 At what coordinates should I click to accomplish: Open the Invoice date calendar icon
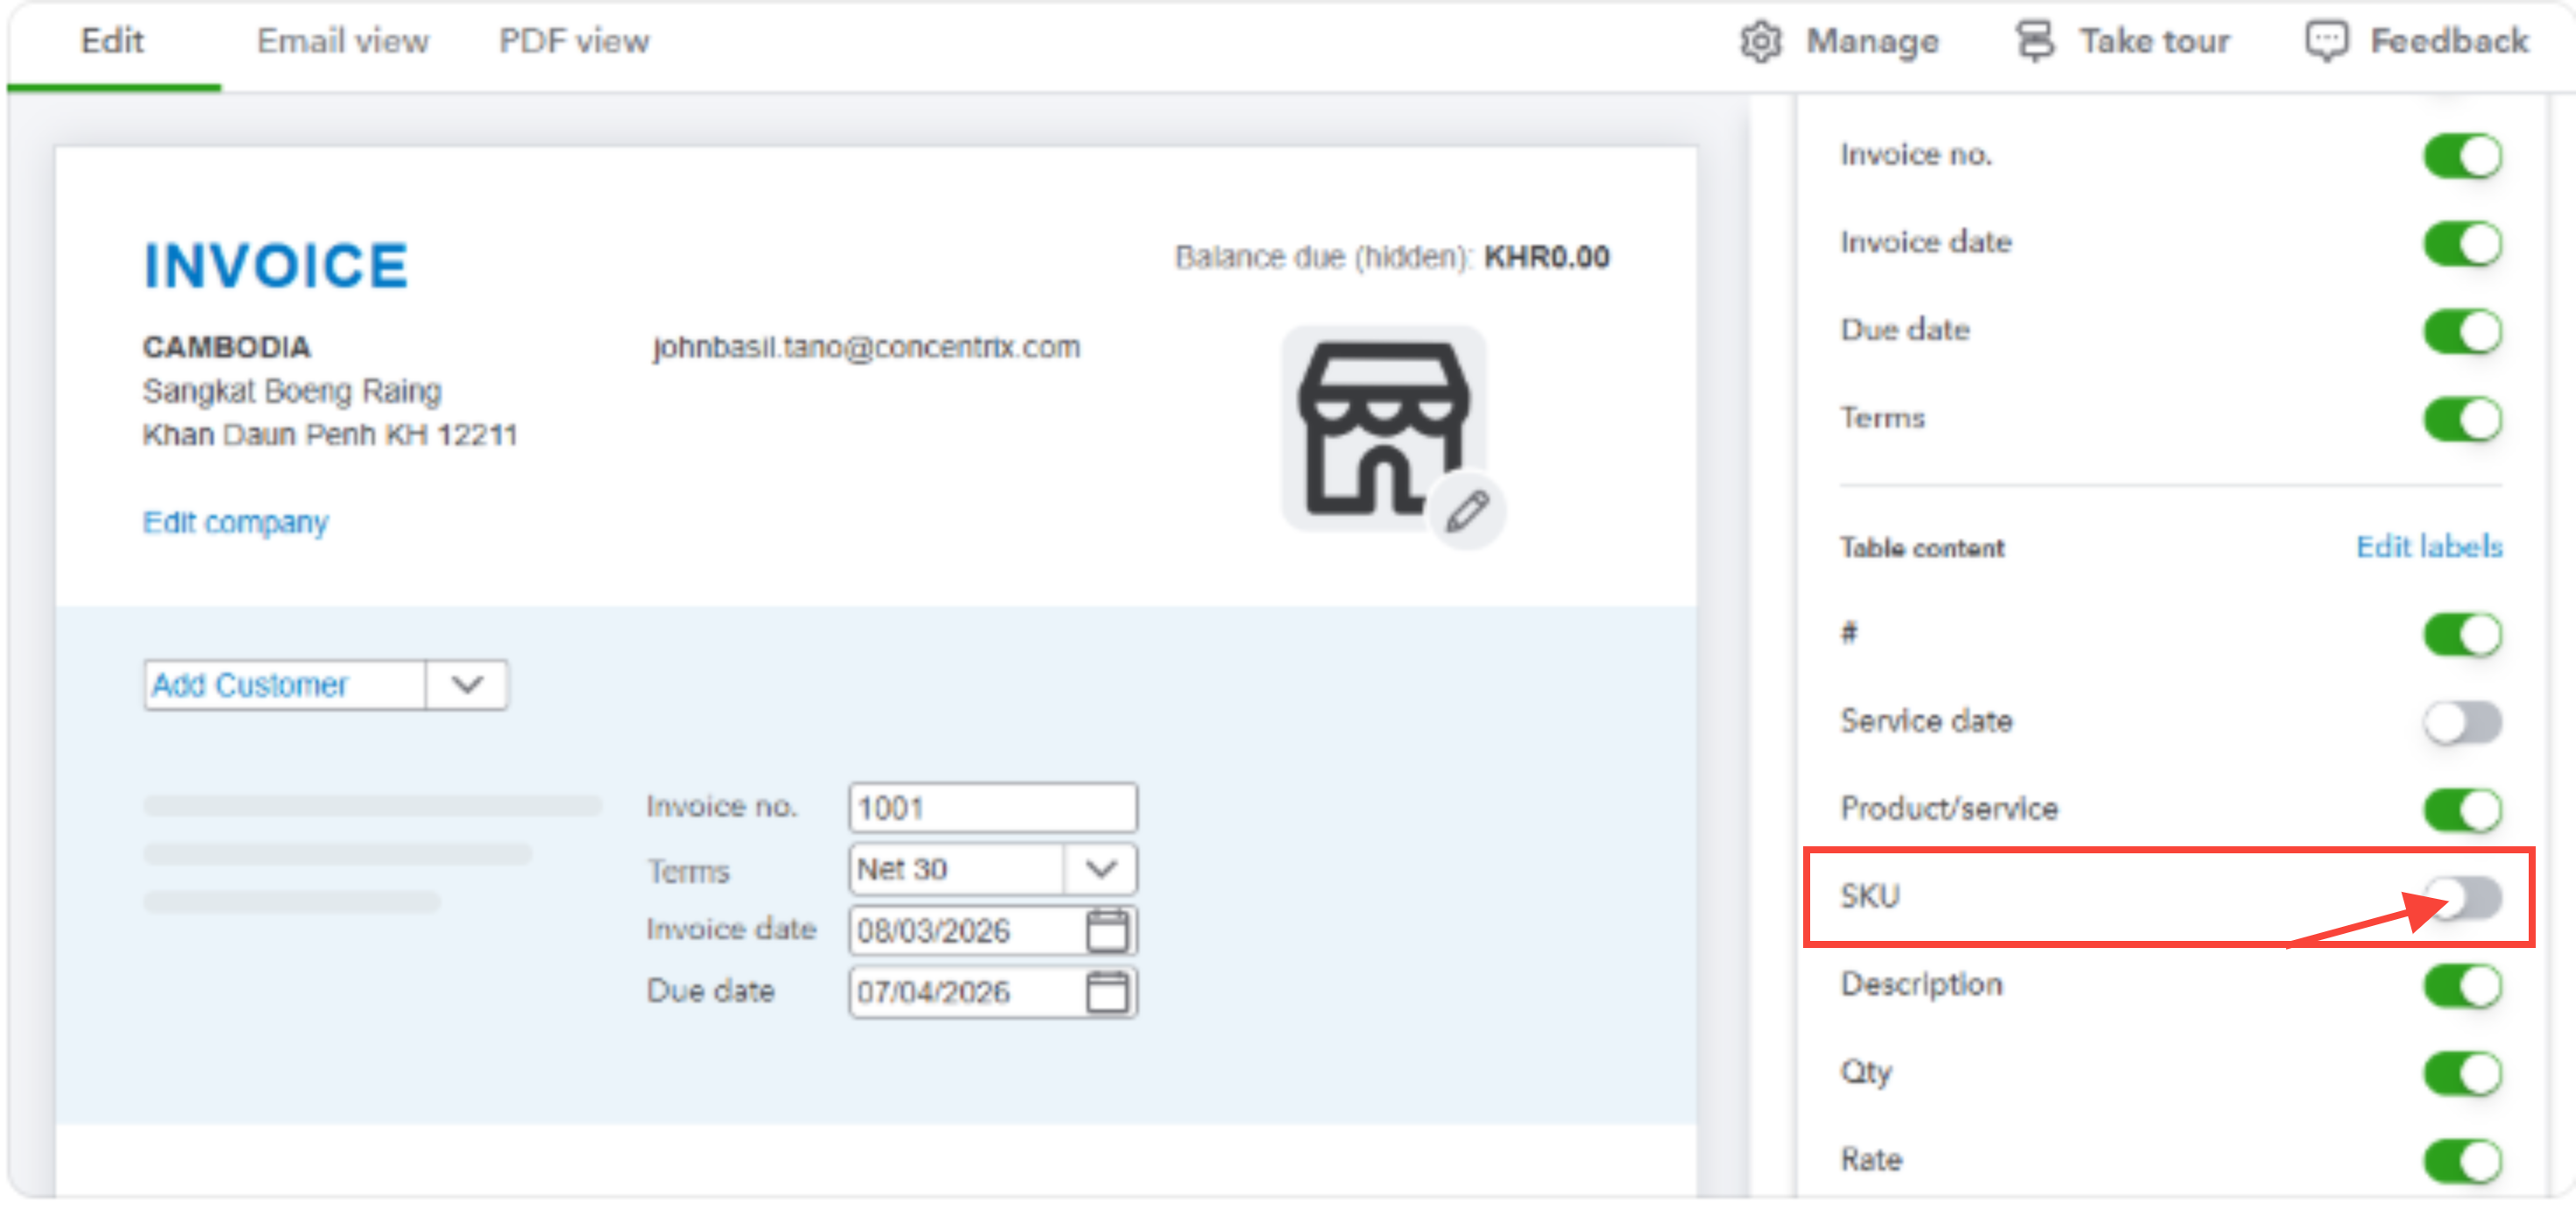pyautogui.click(x=1107, y=930)
